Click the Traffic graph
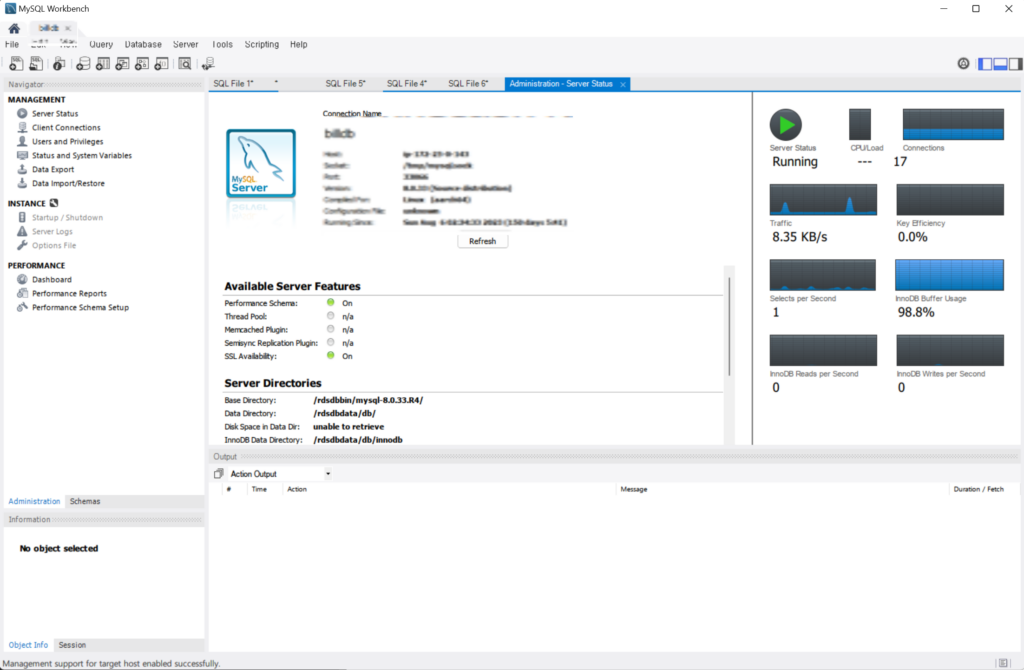The width and height of the screenshot is (1024, 670). (823, 199)
